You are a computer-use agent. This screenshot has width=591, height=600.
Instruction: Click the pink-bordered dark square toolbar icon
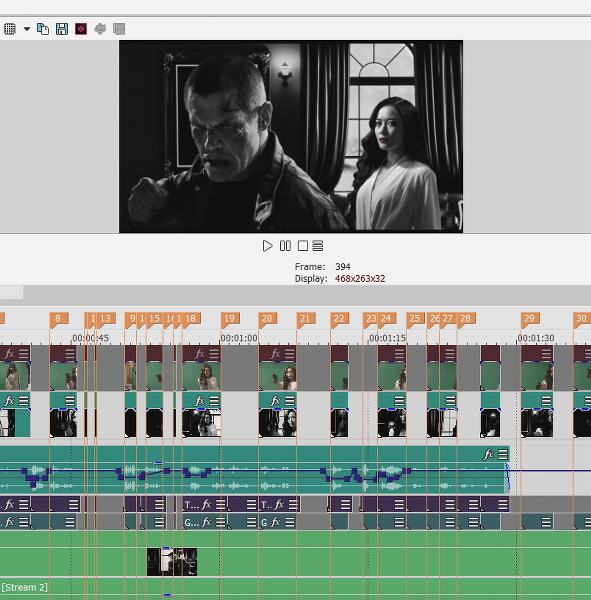81,29
